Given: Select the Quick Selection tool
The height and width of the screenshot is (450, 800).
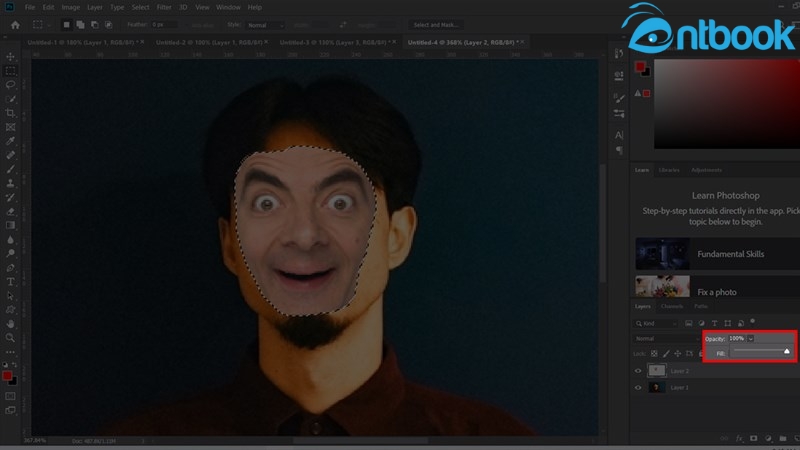Looking at the screenshot, I should 10,99.
